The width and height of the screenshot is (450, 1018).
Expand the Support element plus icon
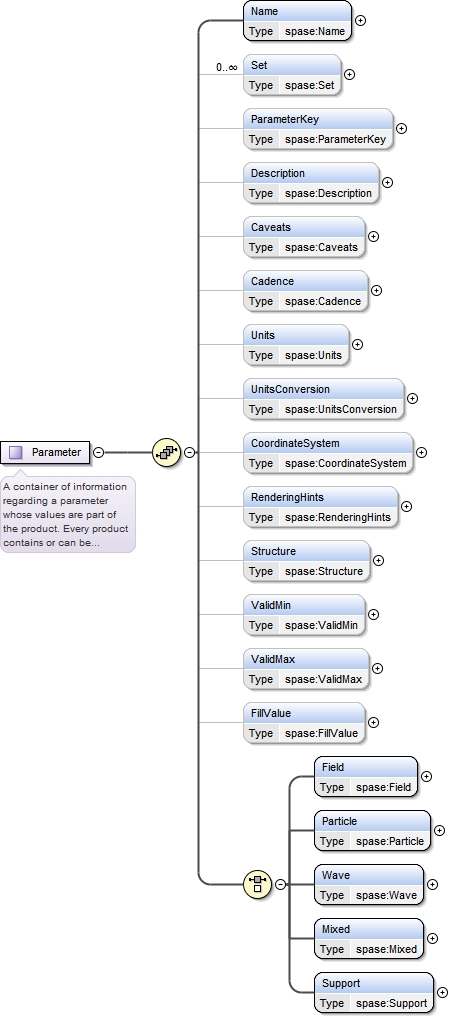[x=442, y=992]
